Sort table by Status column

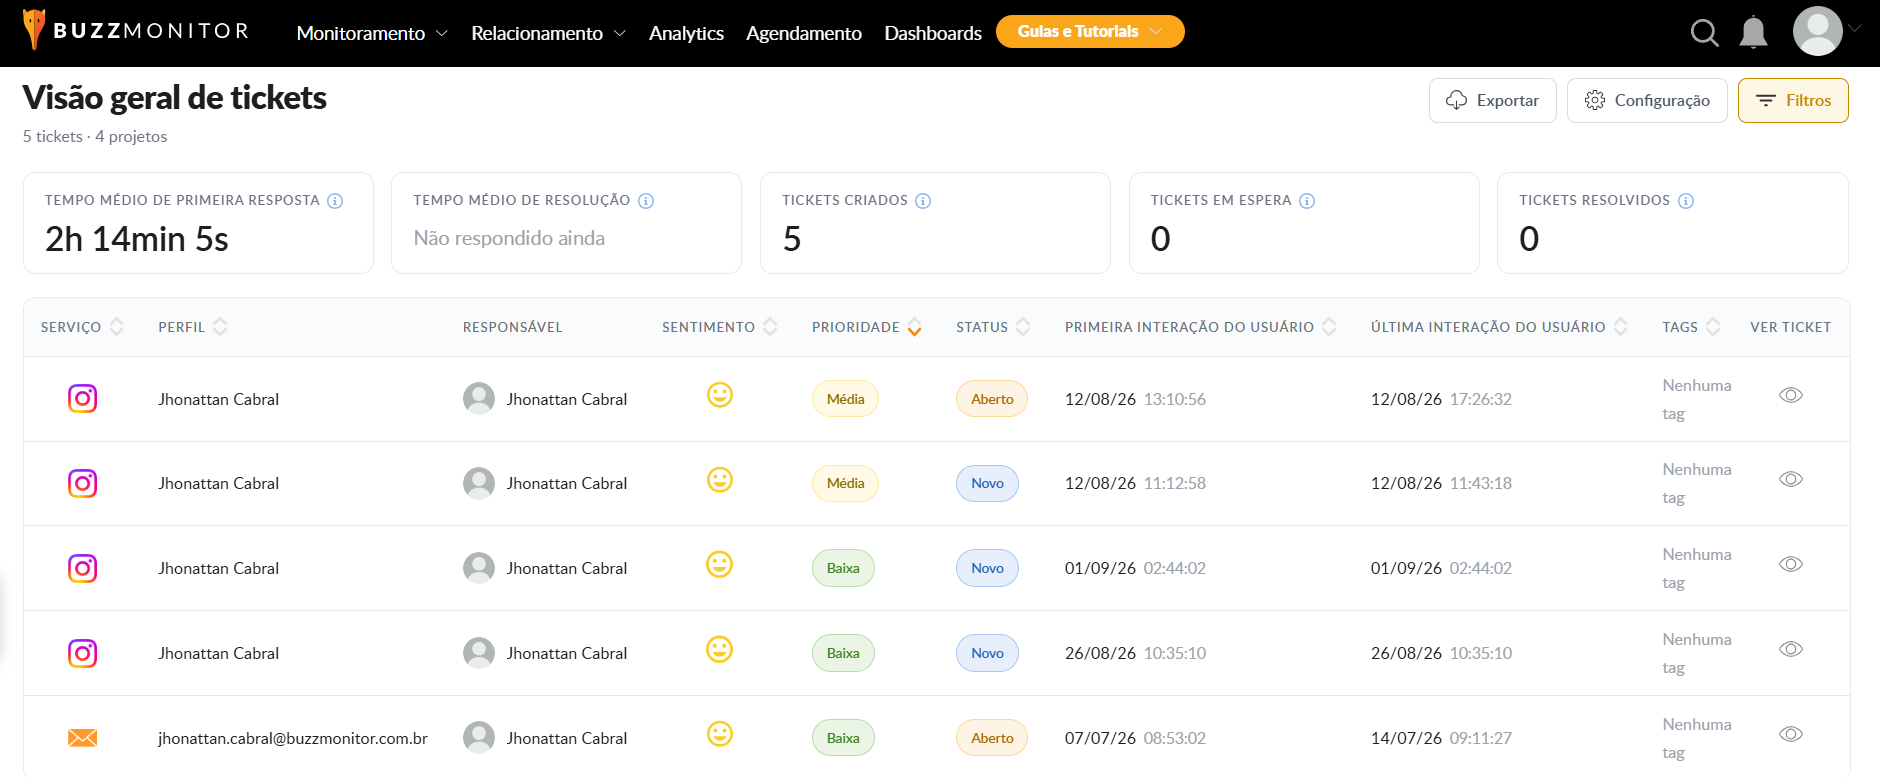[1023, 327]
